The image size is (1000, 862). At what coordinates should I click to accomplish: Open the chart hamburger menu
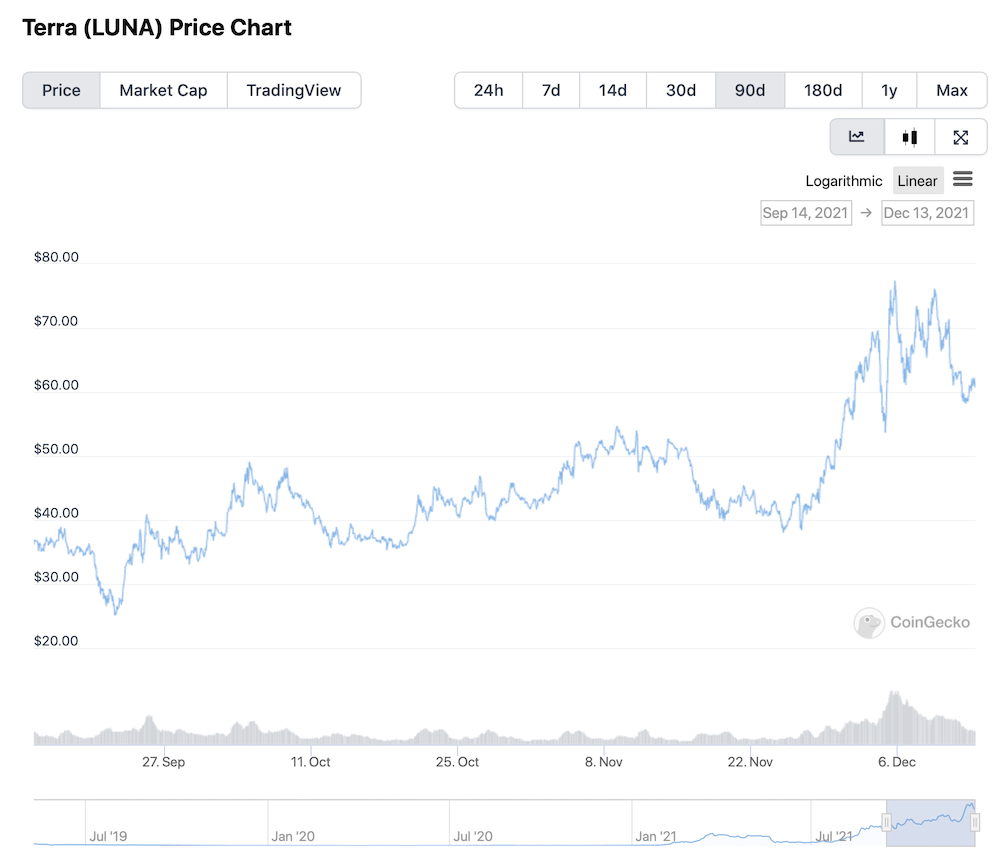[962, 179]
